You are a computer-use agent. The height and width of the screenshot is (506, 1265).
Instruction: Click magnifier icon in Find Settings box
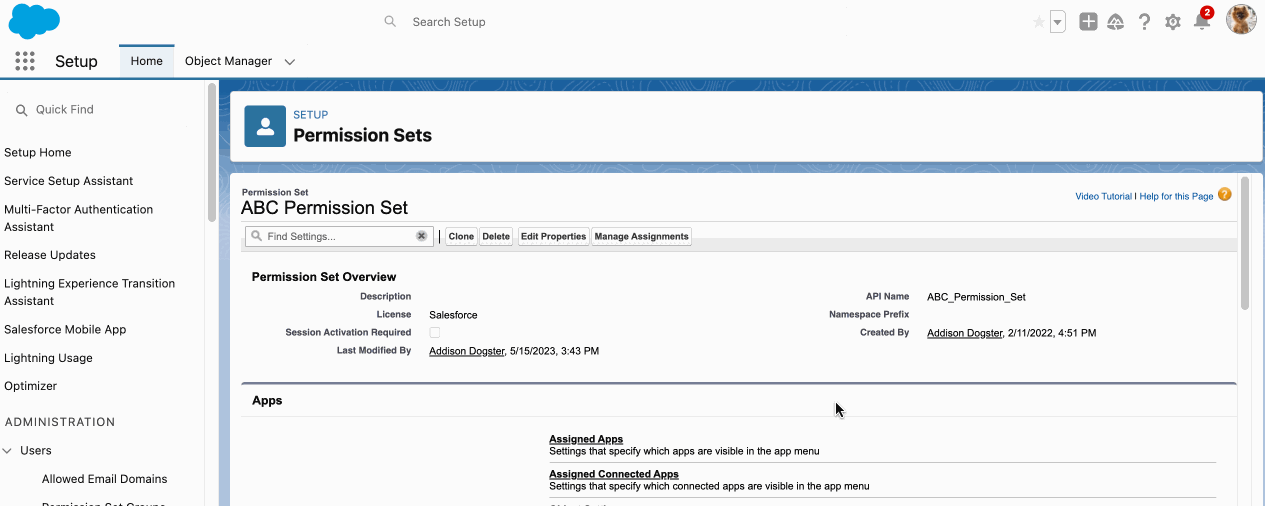click(x=256, y=237)
